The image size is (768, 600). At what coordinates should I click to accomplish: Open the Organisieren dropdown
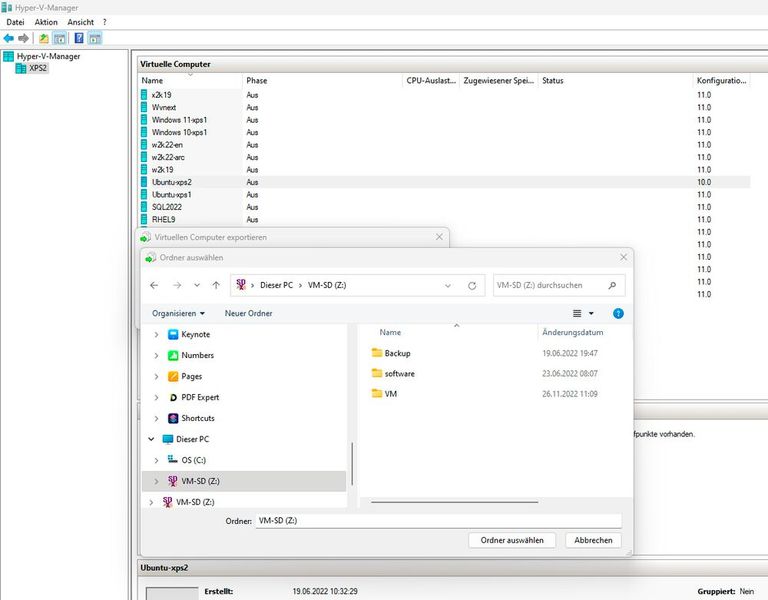(x=178, y=313)
